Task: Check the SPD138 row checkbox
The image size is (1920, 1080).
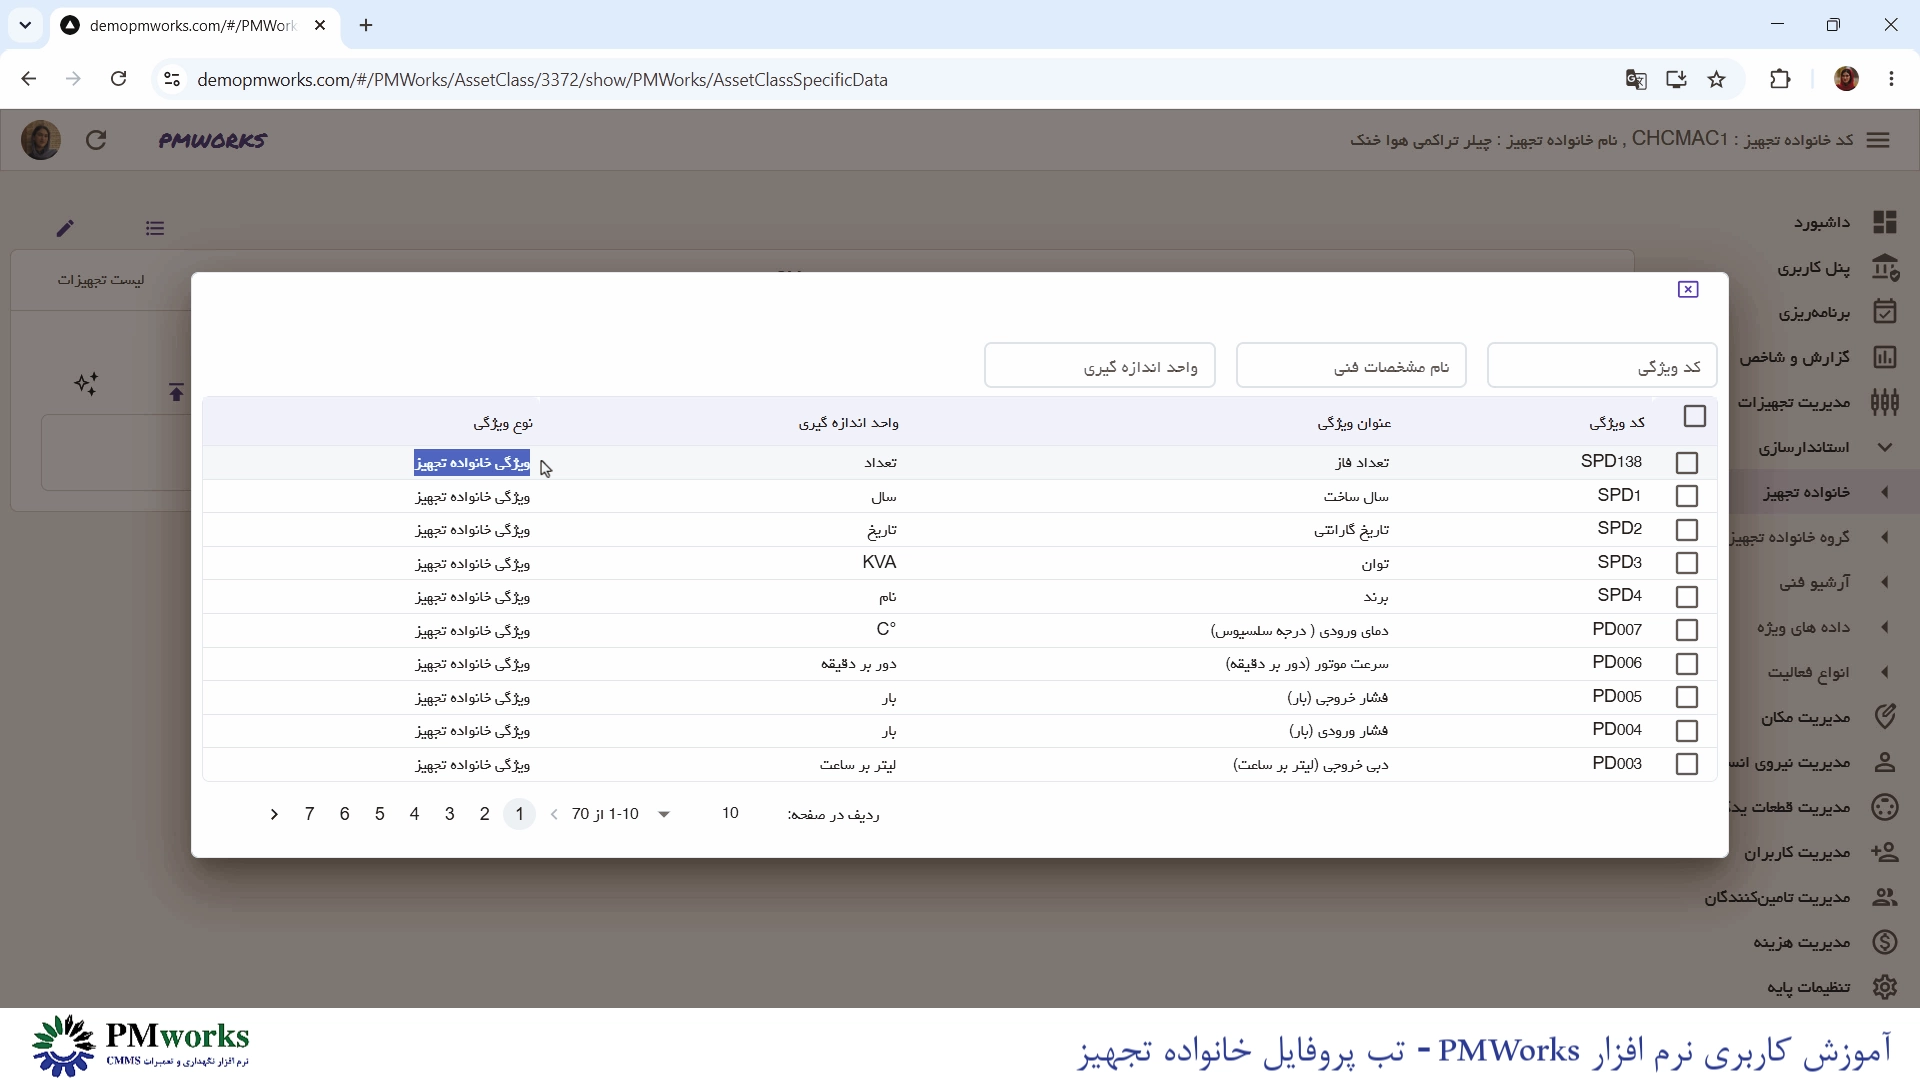Action: [1686, 463]
